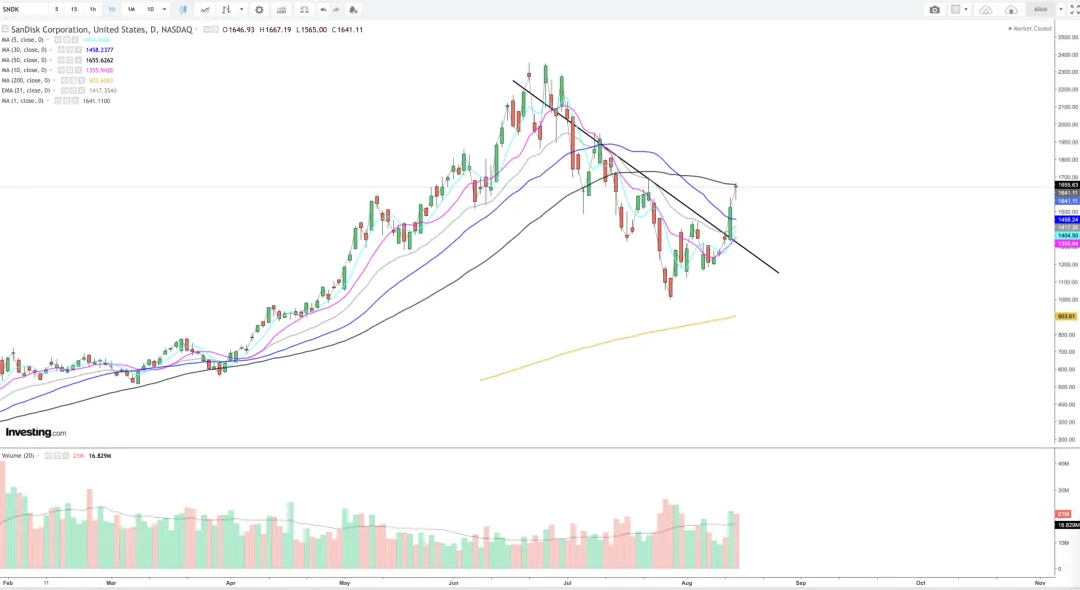1080x590 pixels.
Task: Click the save chart cloud-upload icon
Action: pyautogui.click(x=1011, y=10)
